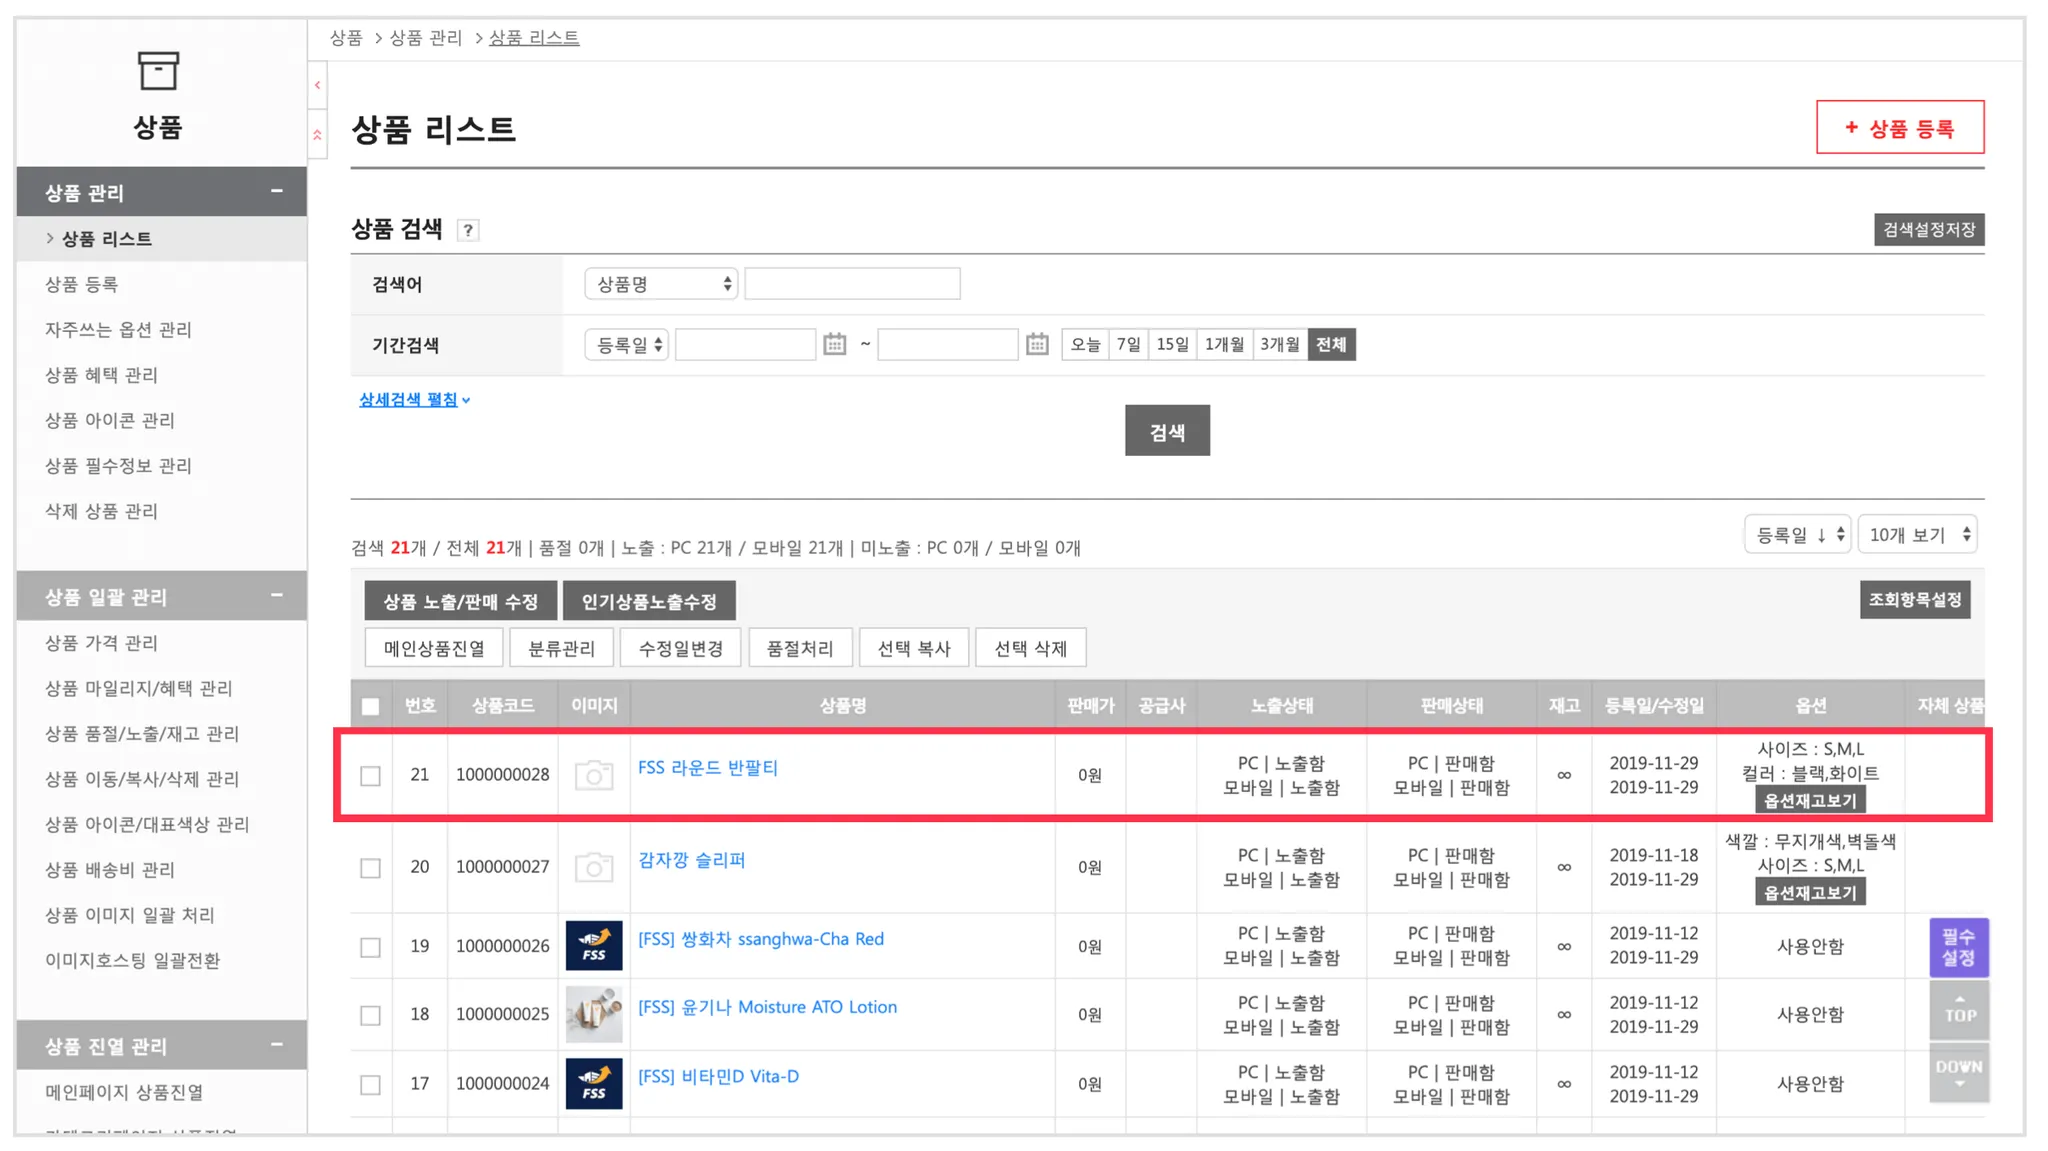The height and width of the screenshot is (1151, 2048).
Task: Click the + 상품 등록 button
Action: (x=1899, y=128)
